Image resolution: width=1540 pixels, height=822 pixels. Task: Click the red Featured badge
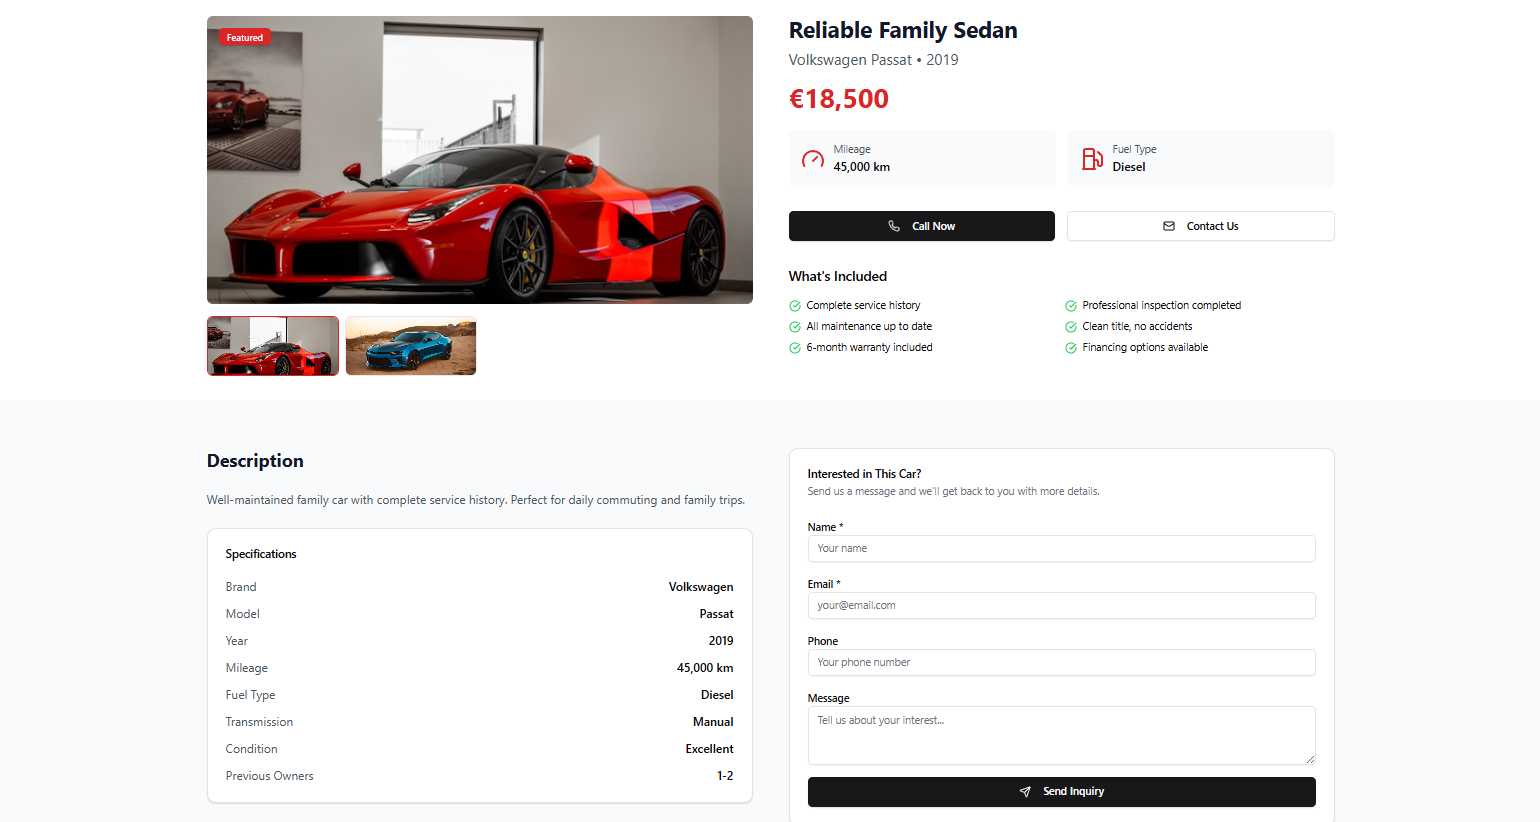(x=245, y=38)
